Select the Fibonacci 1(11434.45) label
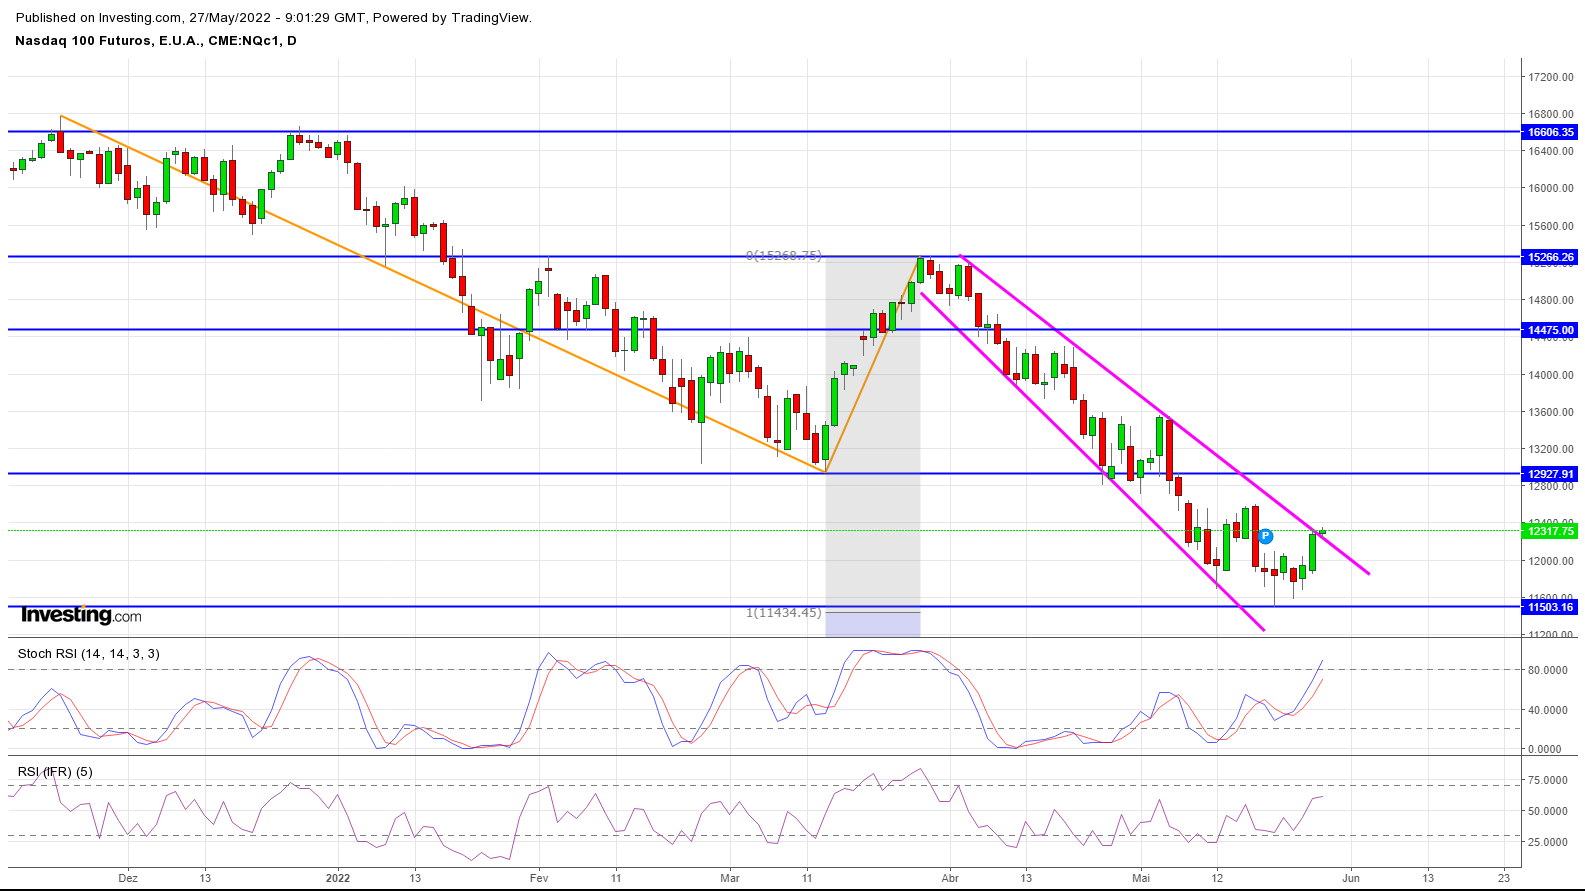 (x=784, y=612)
